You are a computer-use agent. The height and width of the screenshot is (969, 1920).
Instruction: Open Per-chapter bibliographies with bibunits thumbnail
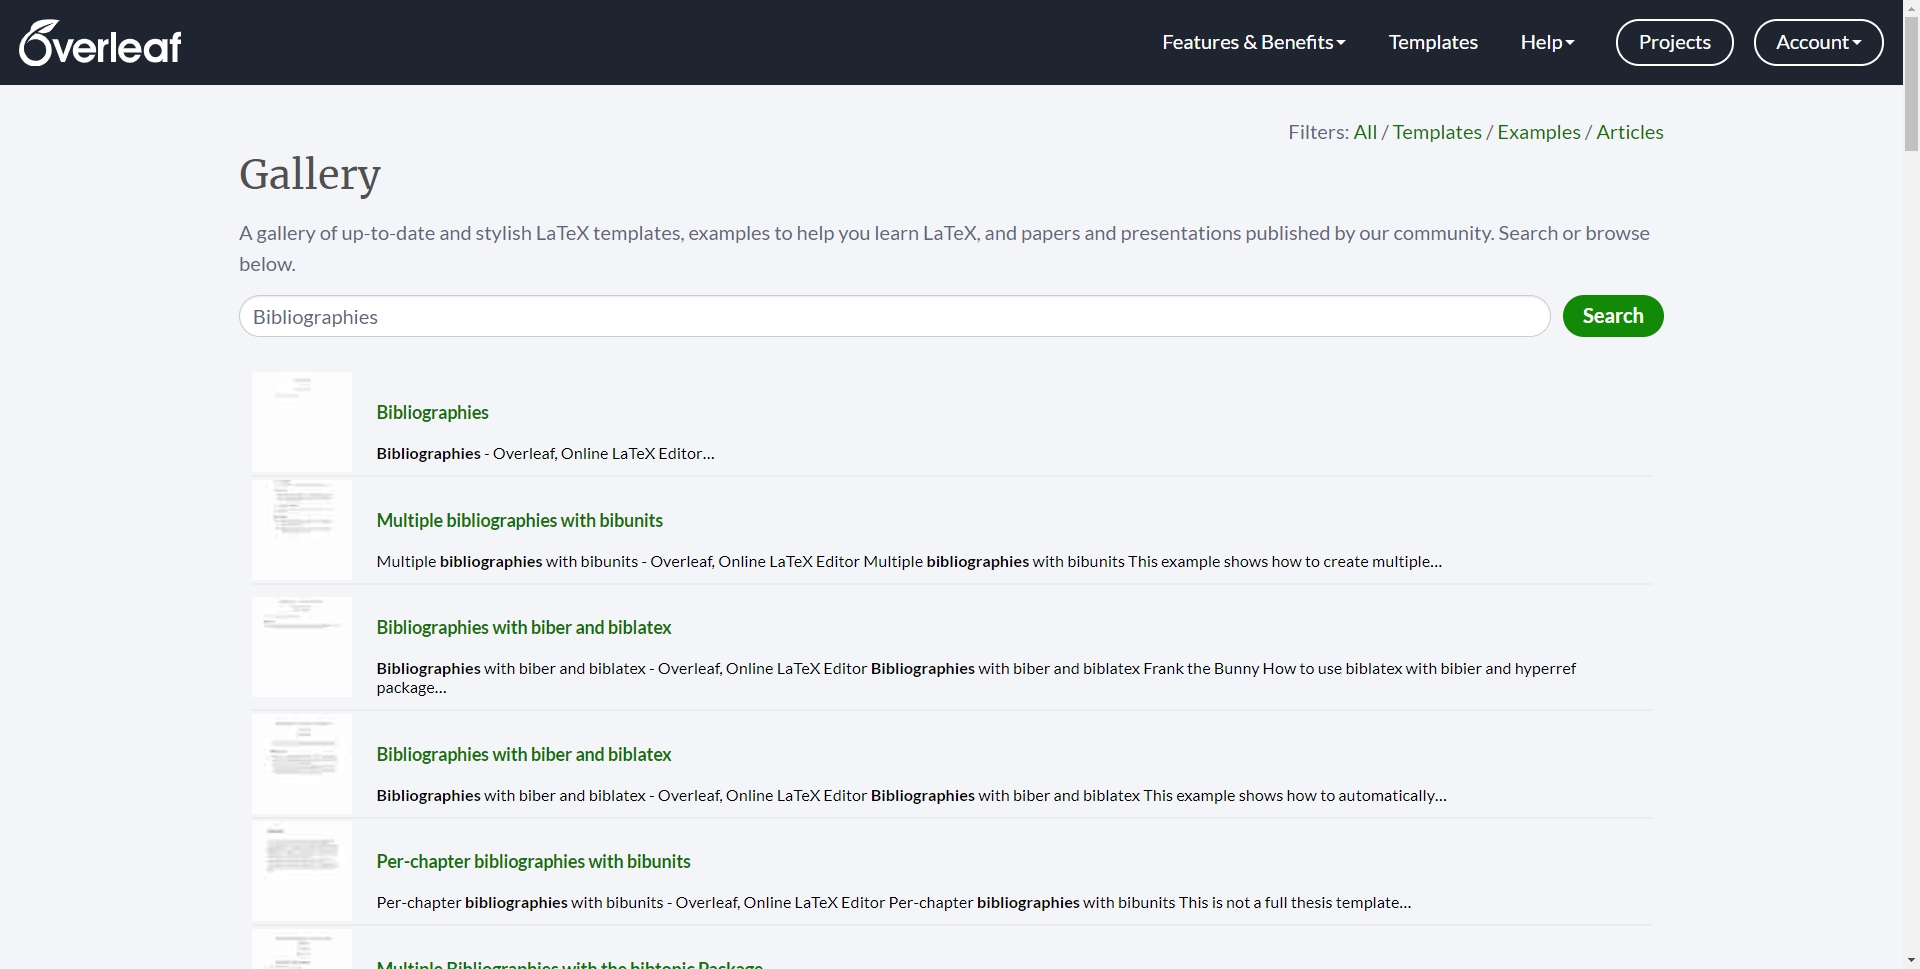(x=302, y=871)
